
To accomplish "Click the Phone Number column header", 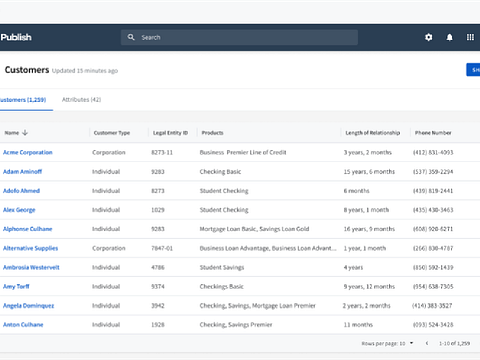I will point(433,133).
